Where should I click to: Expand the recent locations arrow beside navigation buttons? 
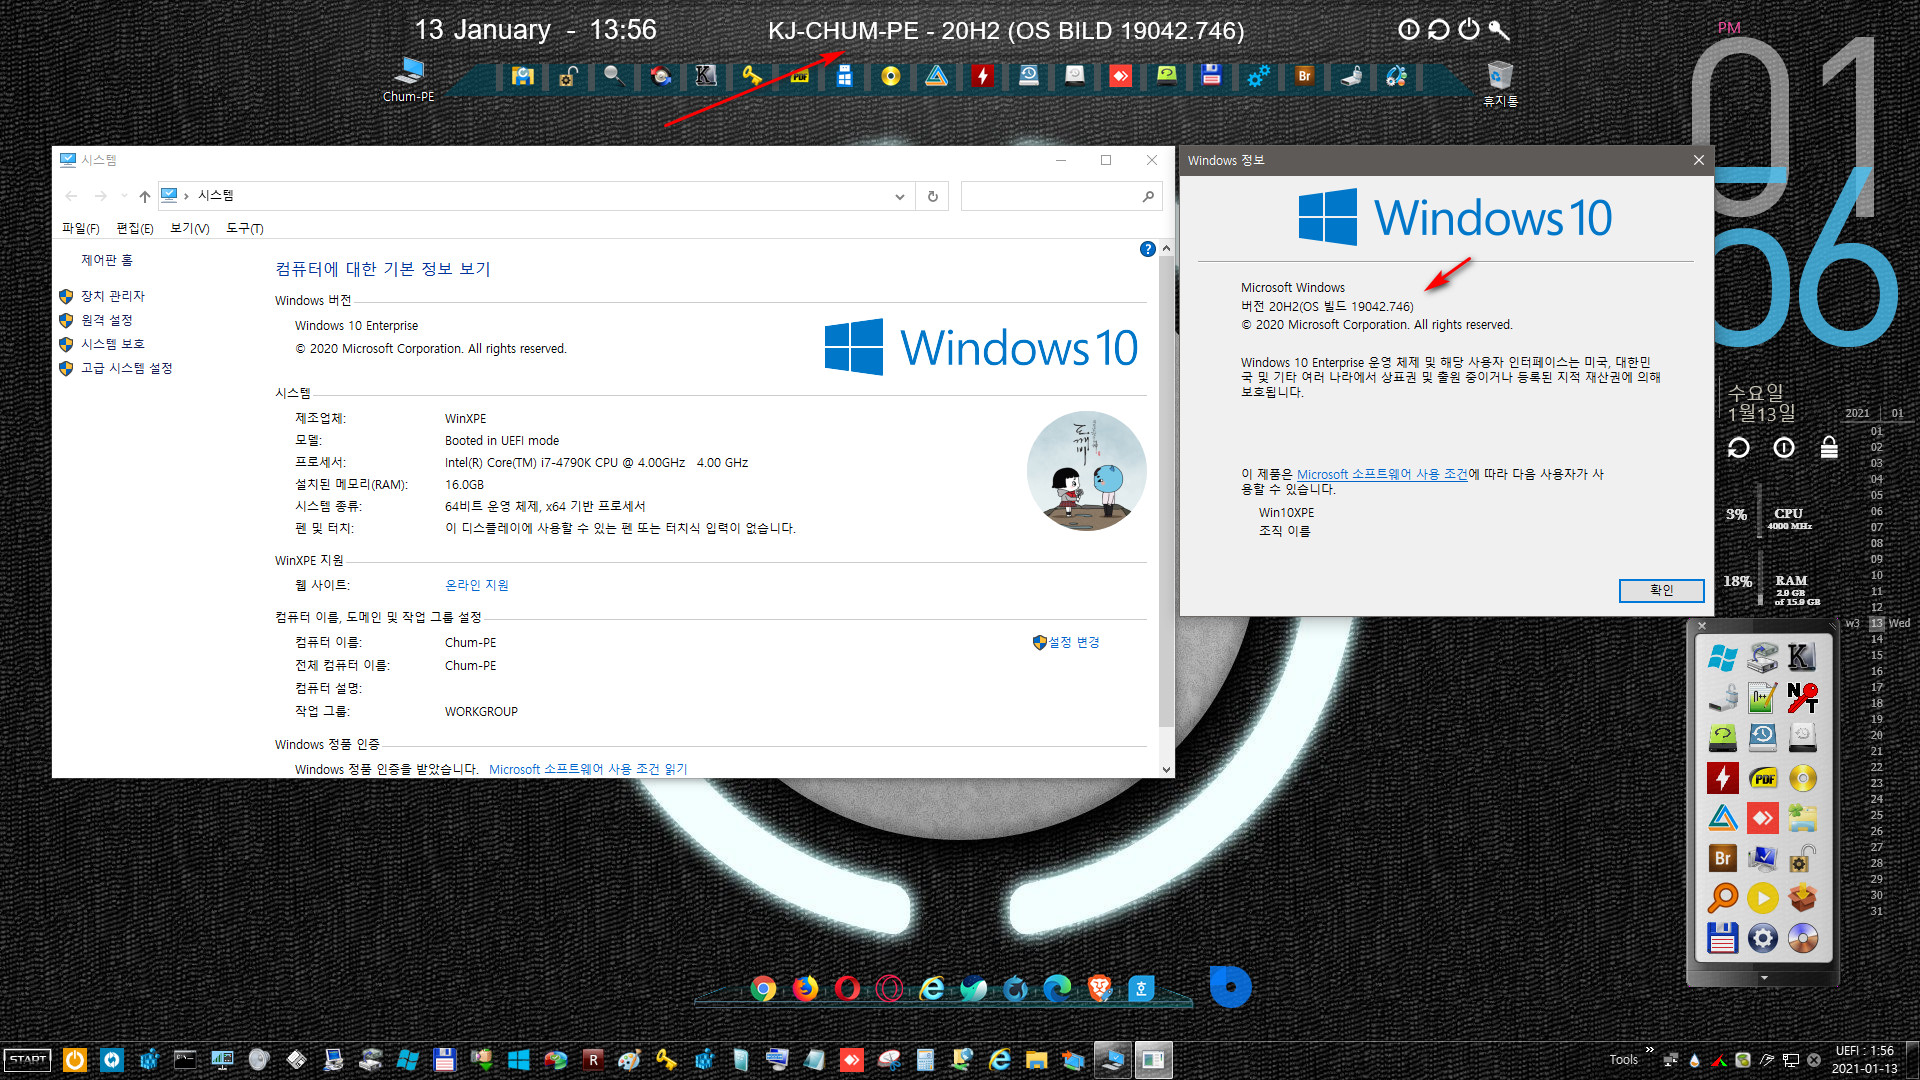(124, 196)
